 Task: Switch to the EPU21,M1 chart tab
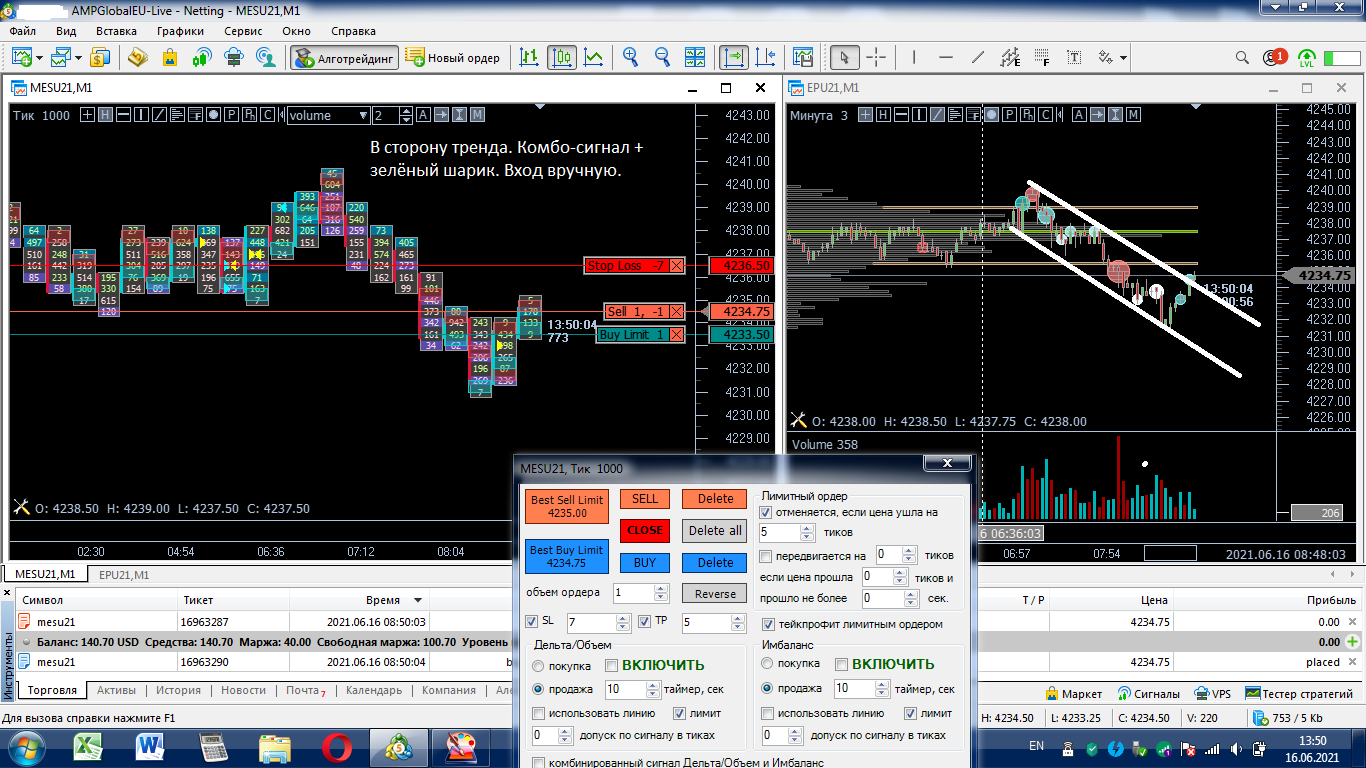pos(124,575)
